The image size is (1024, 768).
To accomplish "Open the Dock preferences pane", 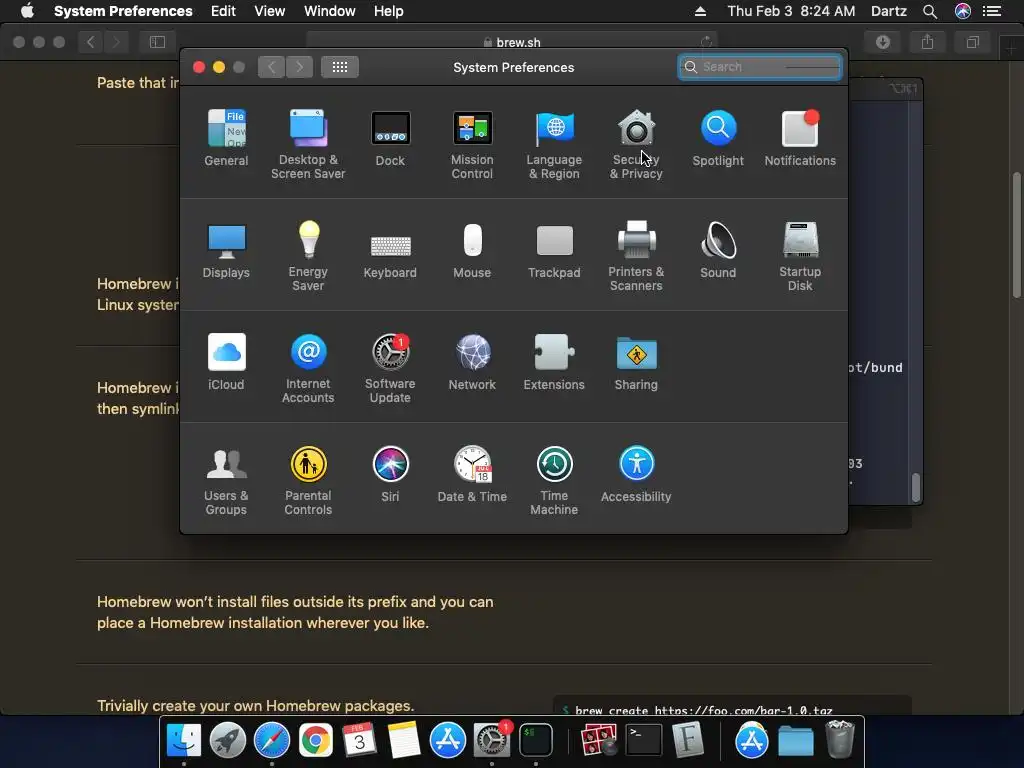I will [391, 138].
